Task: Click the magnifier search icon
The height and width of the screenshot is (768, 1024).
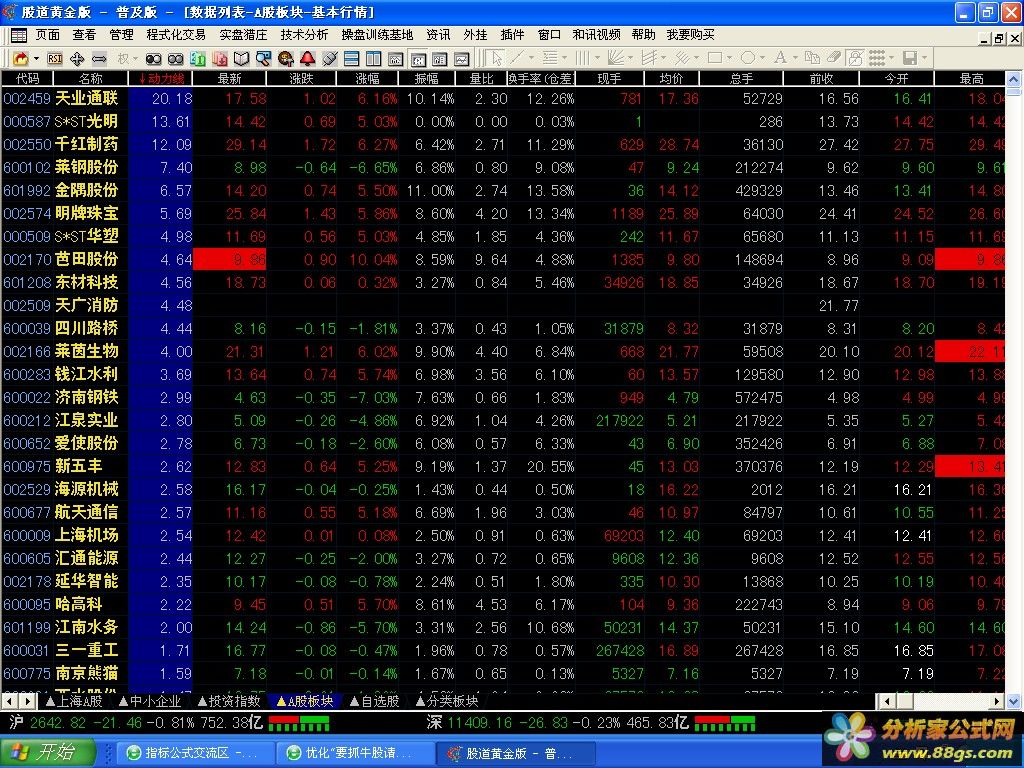Action: 263,59
